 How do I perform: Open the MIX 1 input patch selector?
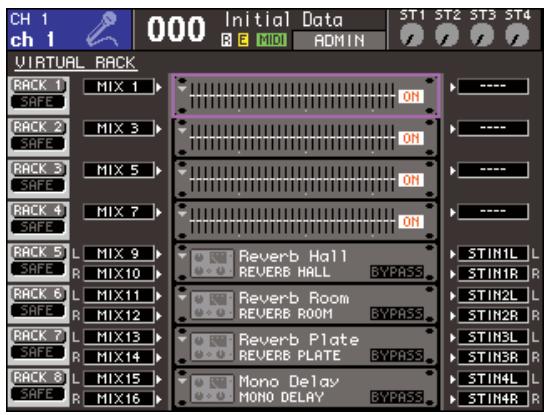[119, 87]
